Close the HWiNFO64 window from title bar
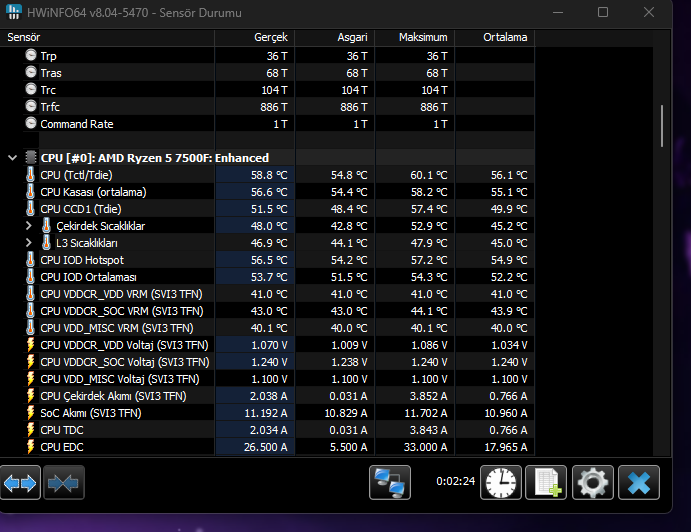 click(649, 12)
